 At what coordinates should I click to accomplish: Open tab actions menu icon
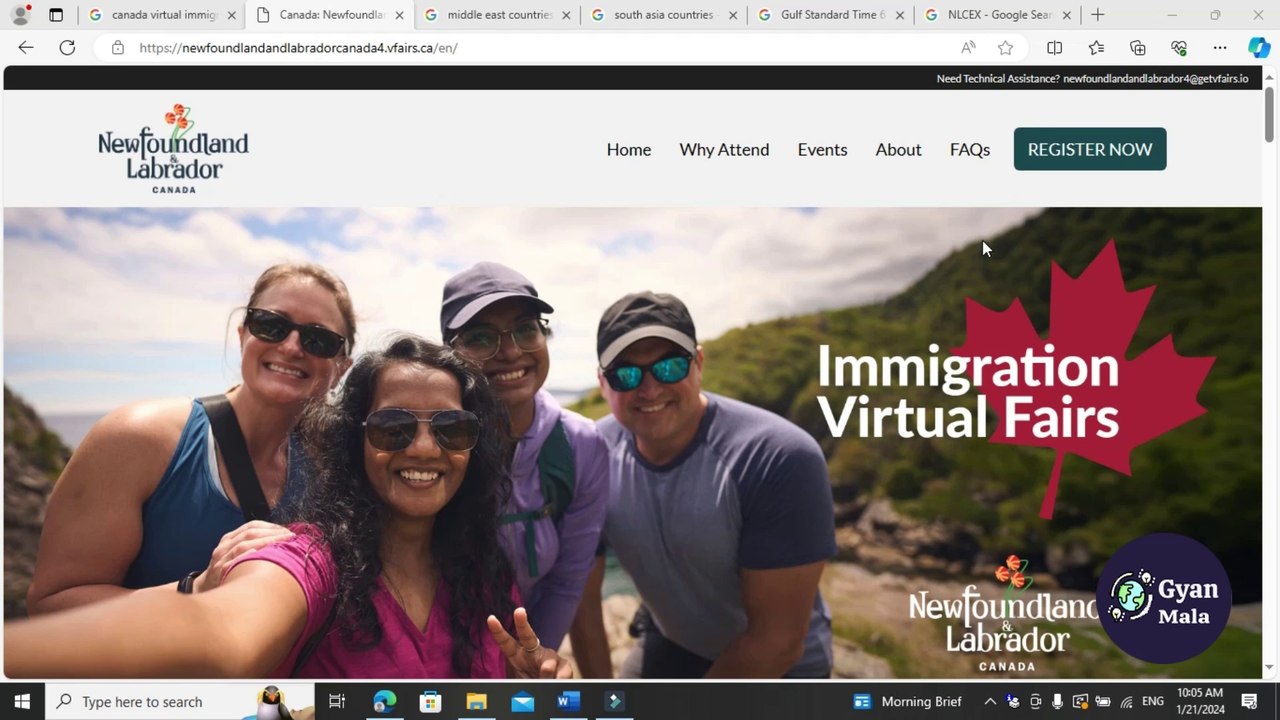(x=56, y=15)
